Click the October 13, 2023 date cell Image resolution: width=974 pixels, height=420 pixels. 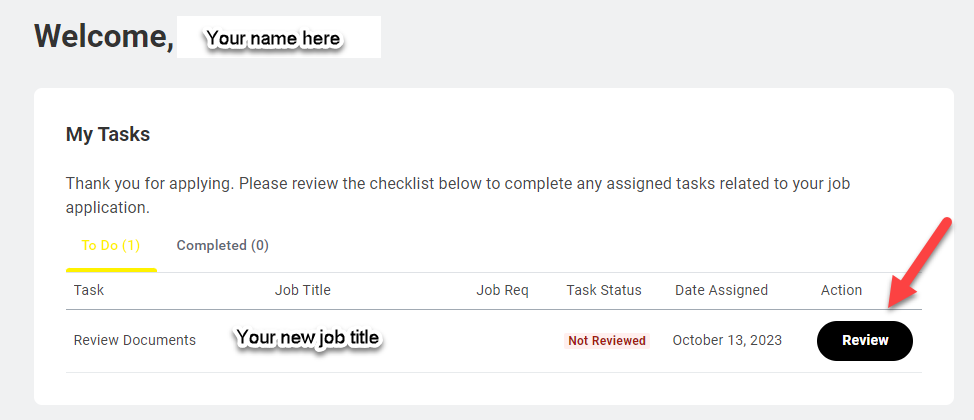click(x=727, y=340)
